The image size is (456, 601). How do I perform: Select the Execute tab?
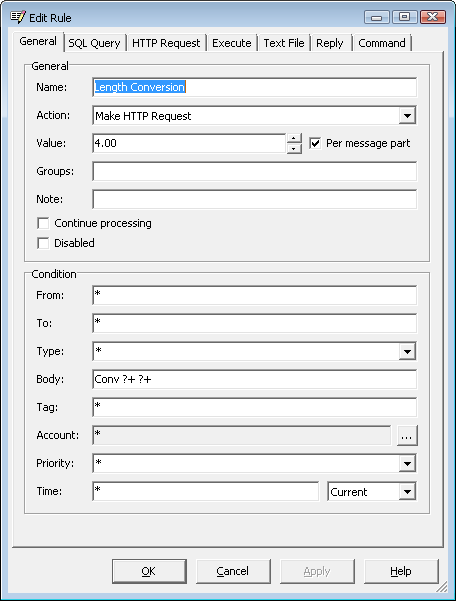tap(232, 43)
